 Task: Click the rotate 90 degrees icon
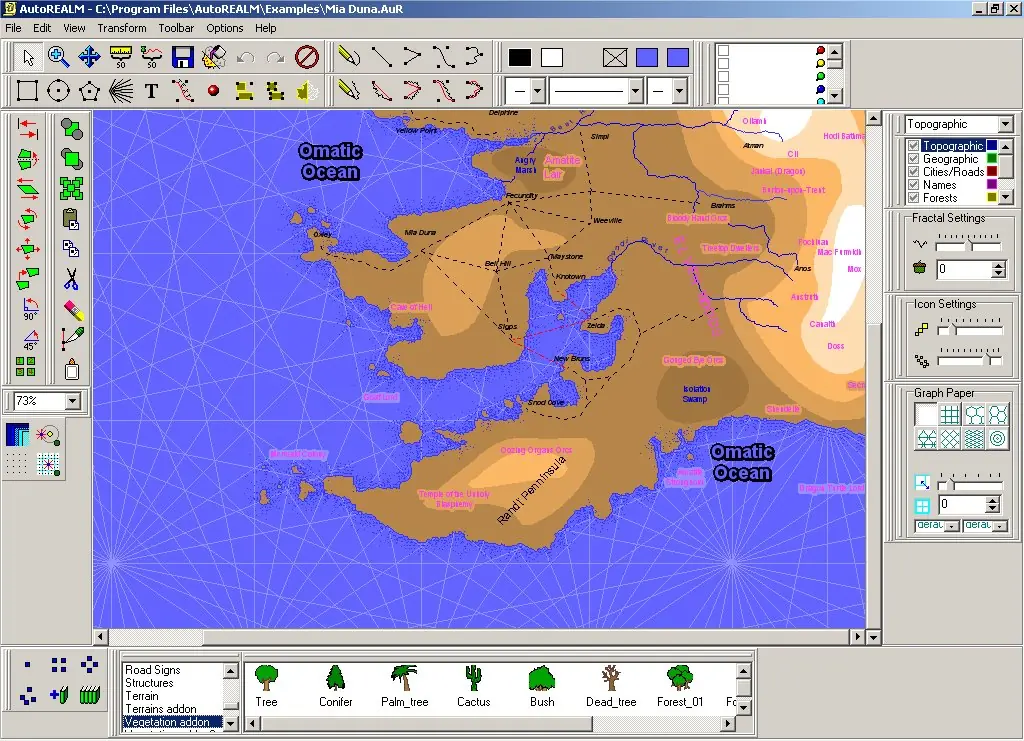click(29, 309)
